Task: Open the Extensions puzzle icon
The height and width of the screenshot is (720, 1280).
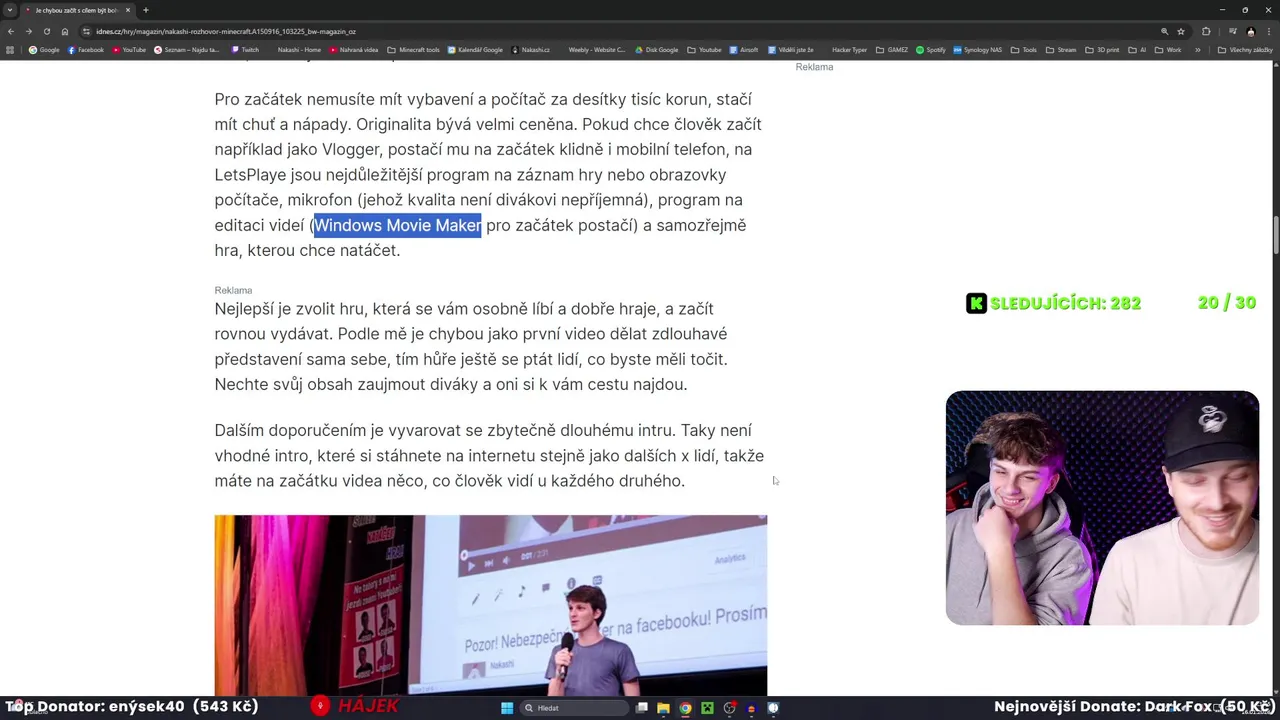Action: tap(1206, 31)
